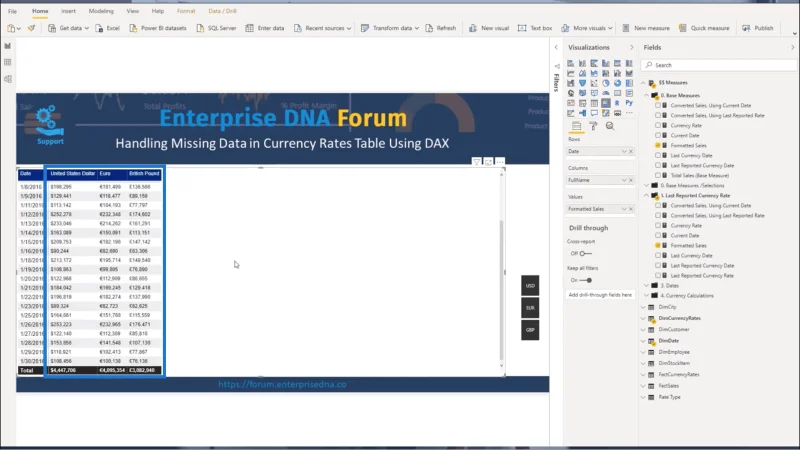
Task: Collapse the Visualizations pane
Action: pyautogui.click(x=632, y=47)
